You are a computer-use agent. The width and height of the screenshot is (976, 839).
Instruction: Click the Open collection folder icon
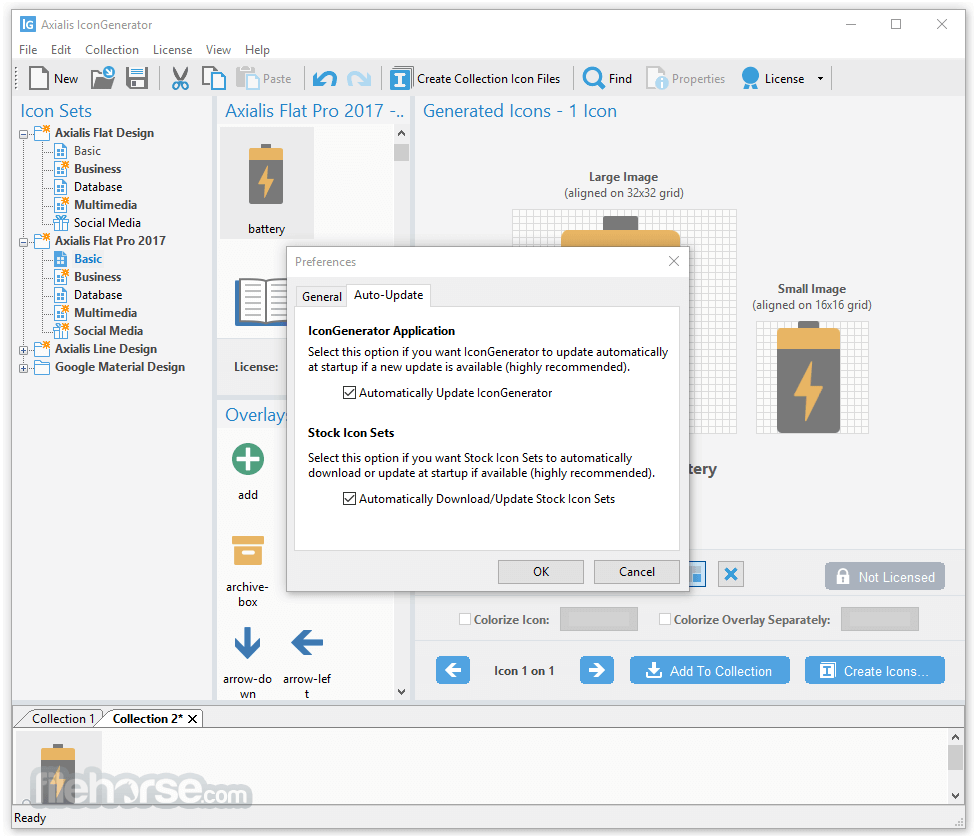(103, 79)
